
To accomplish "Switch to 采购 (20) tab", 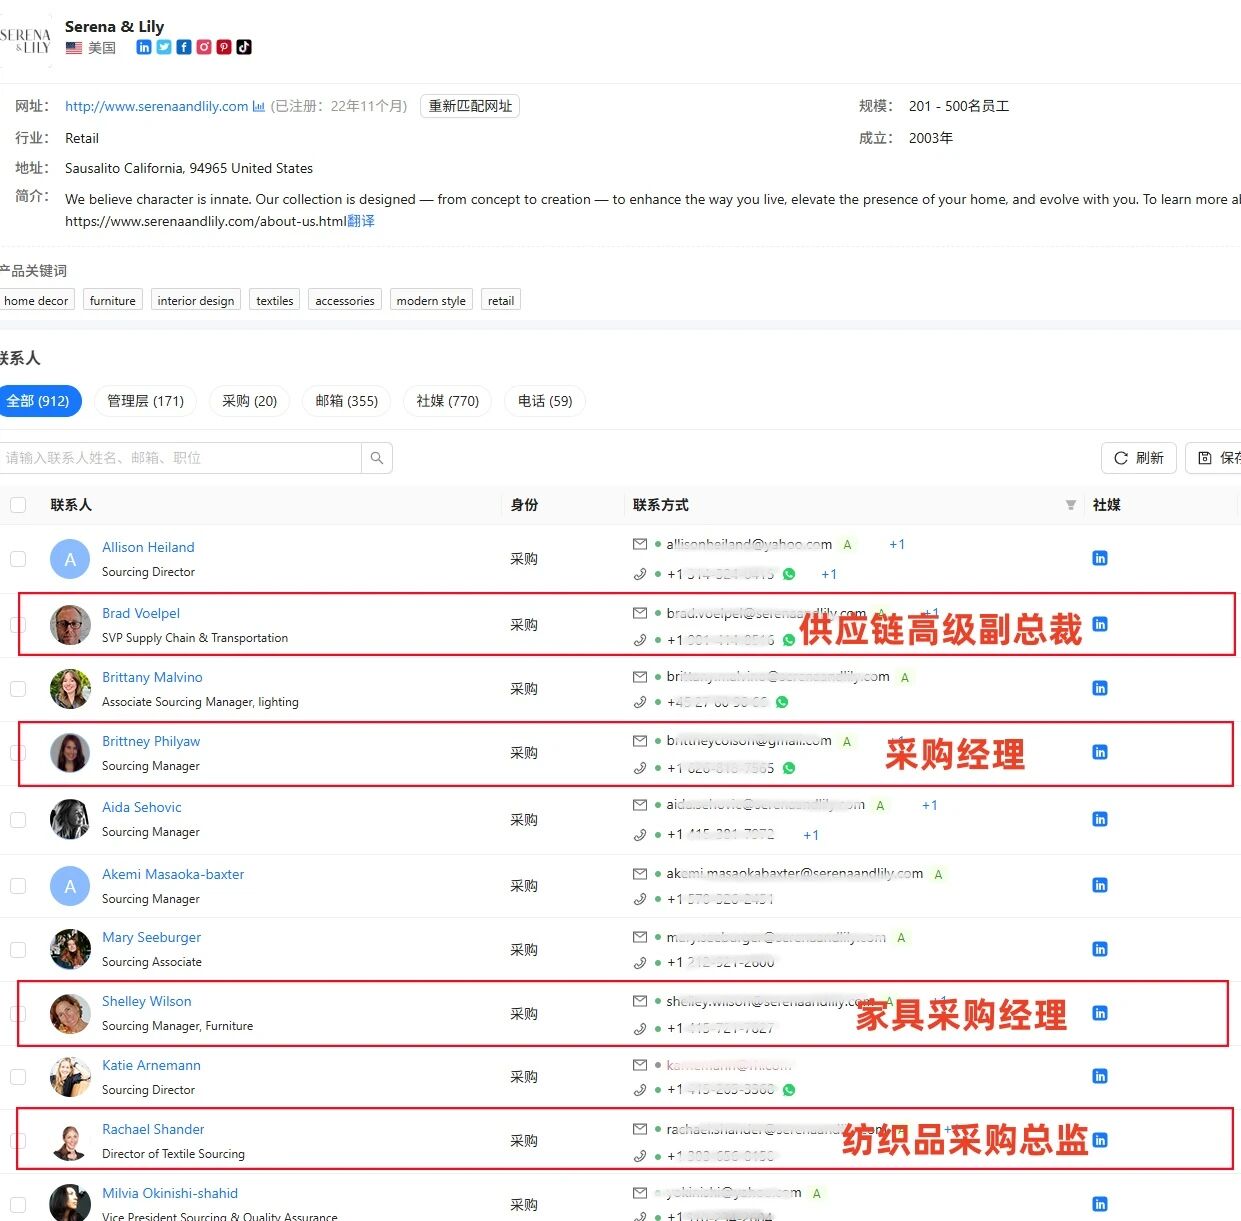I will (x=250, y=401).
